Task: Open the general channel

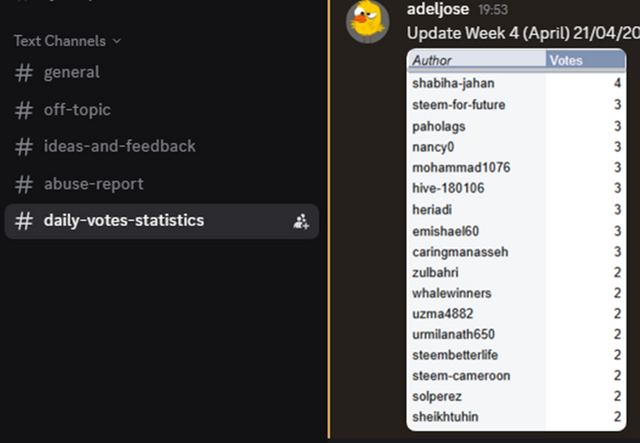Action: point(162,73)
